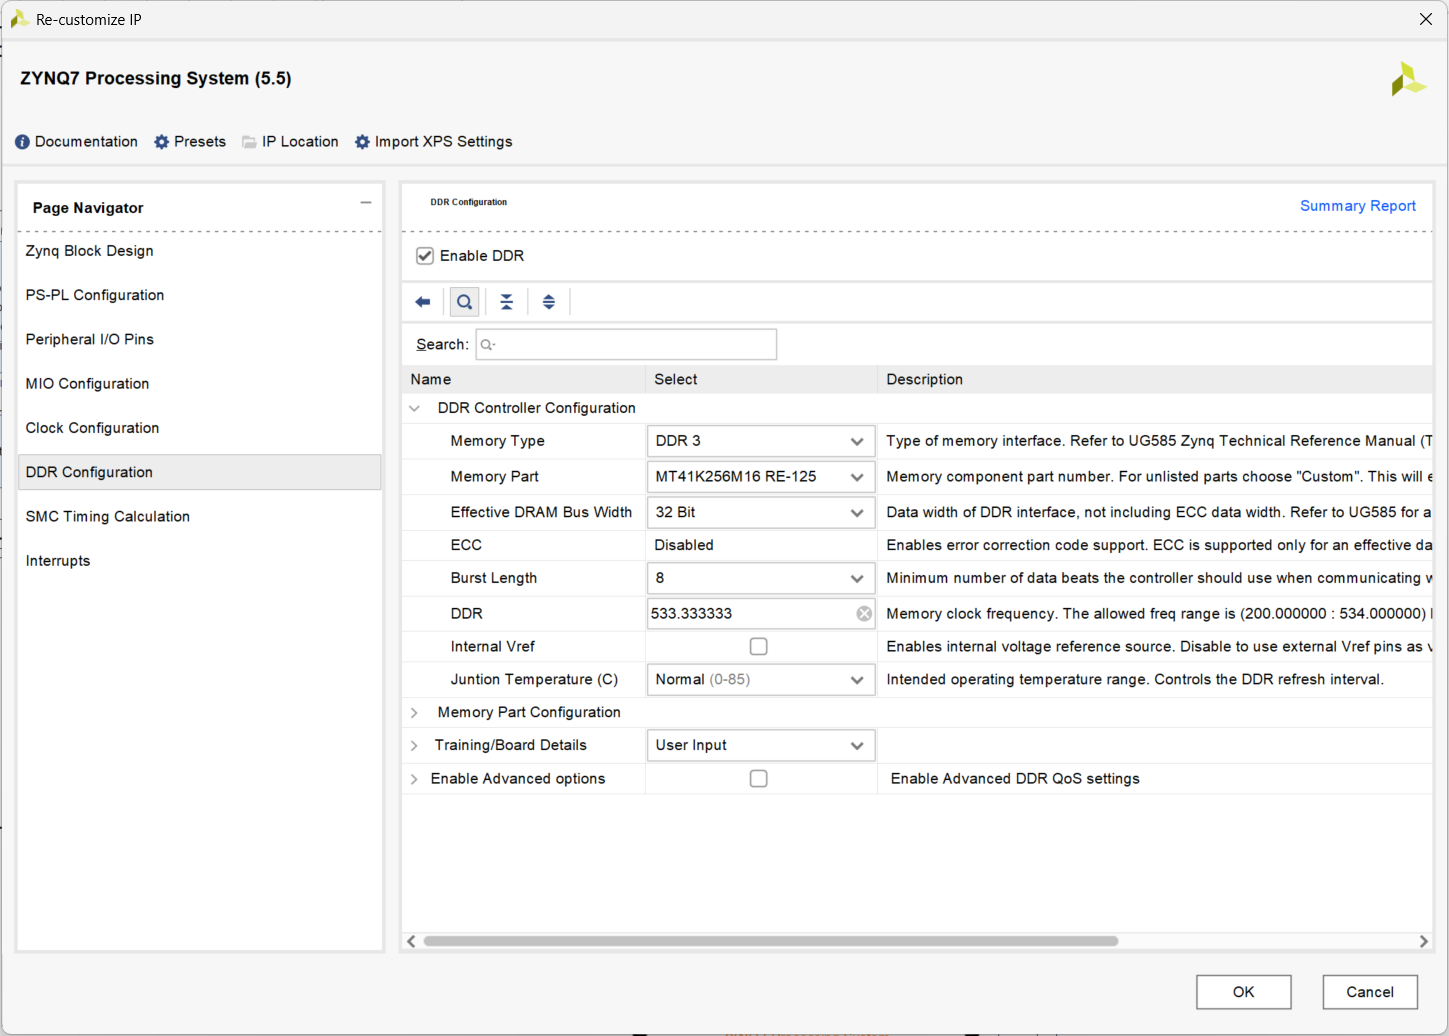
Task: Click the back arrow toolbar icon
Action: 423,302
